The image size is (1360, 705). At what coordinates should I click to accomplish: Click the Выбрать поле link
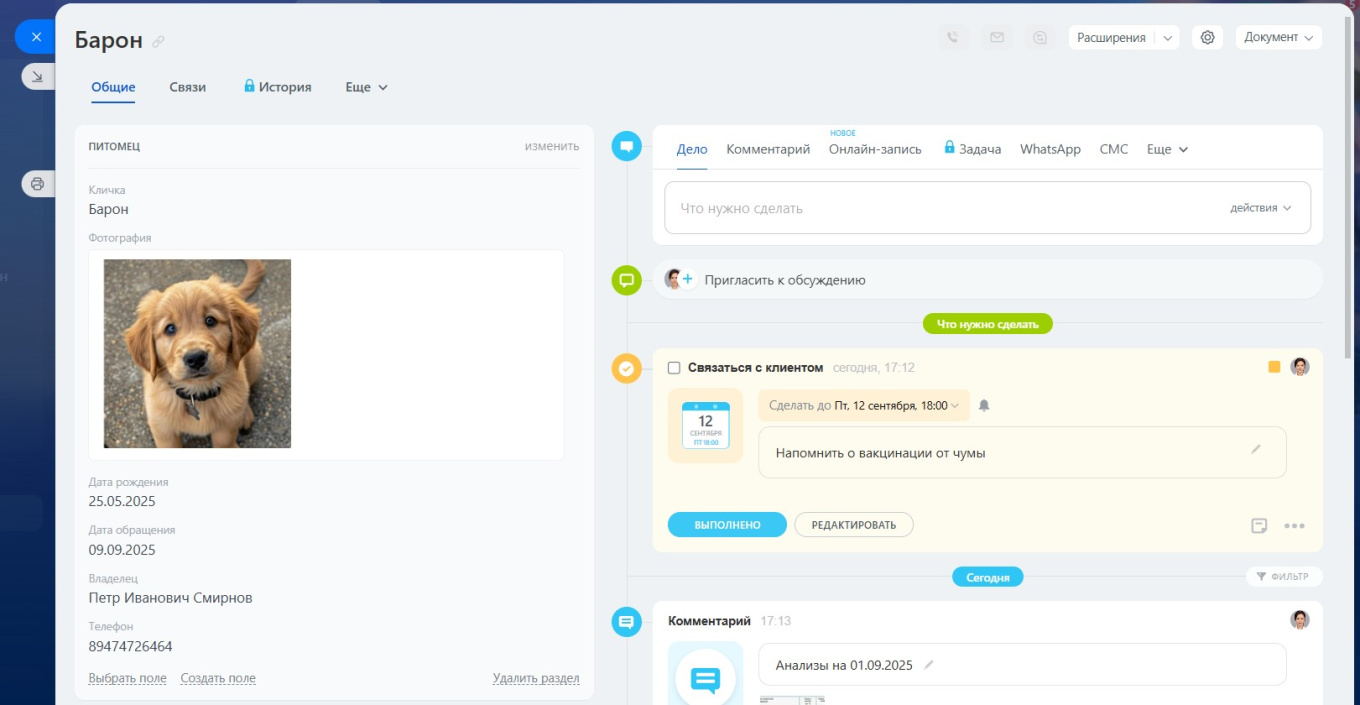point(128,678)
